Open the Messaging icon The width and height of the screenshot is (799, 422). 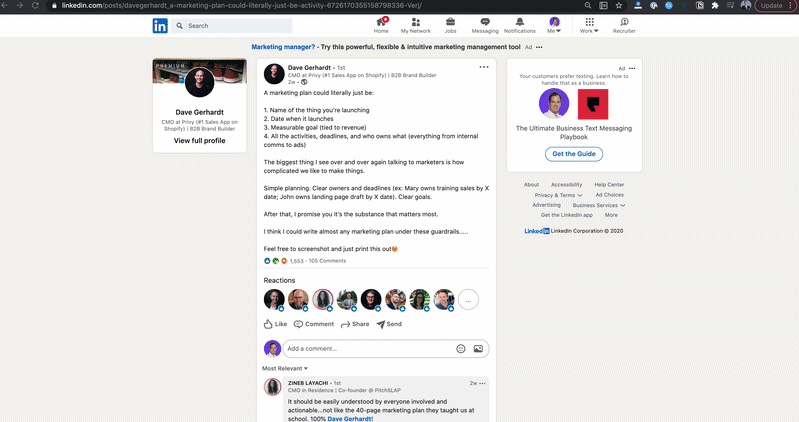click(x=485, y=25)
